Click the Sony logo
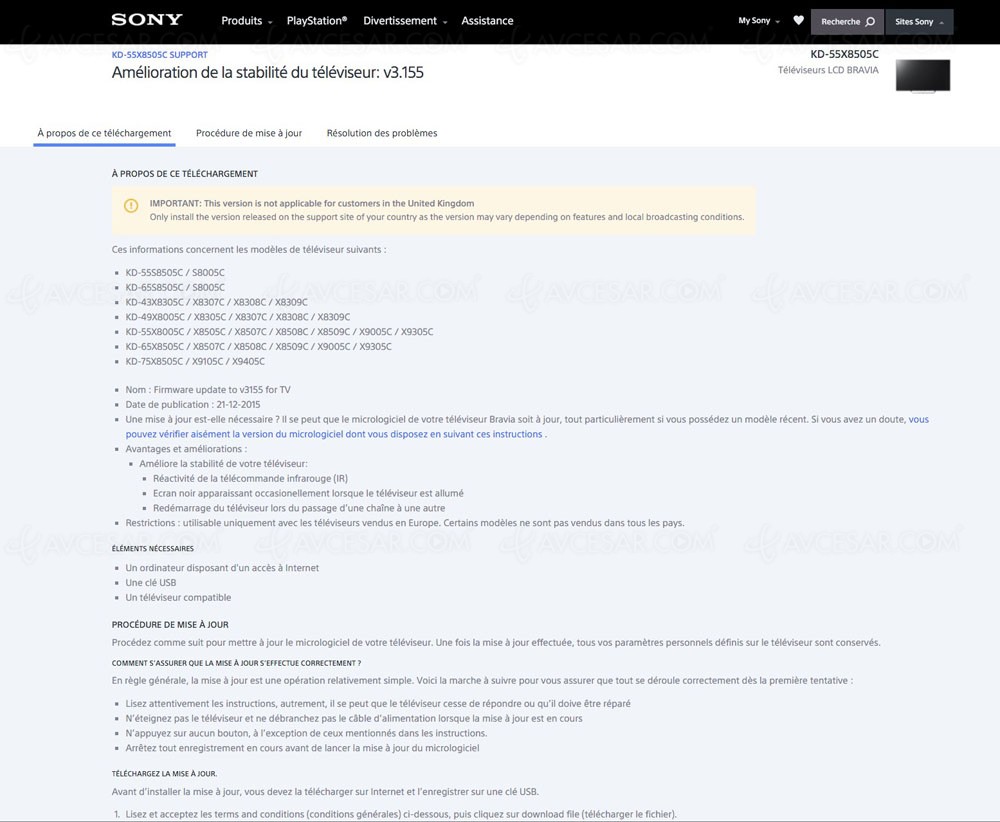The width and height of the screenshot is (1000, 822). click(x=146, y=19)
